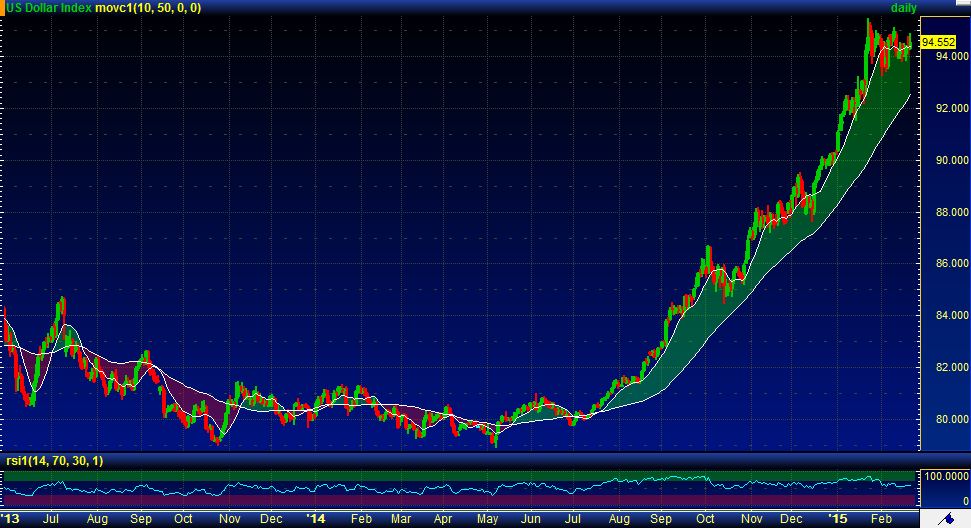
Task: Open the daily timeframe selector
Action: coord(904,8)
